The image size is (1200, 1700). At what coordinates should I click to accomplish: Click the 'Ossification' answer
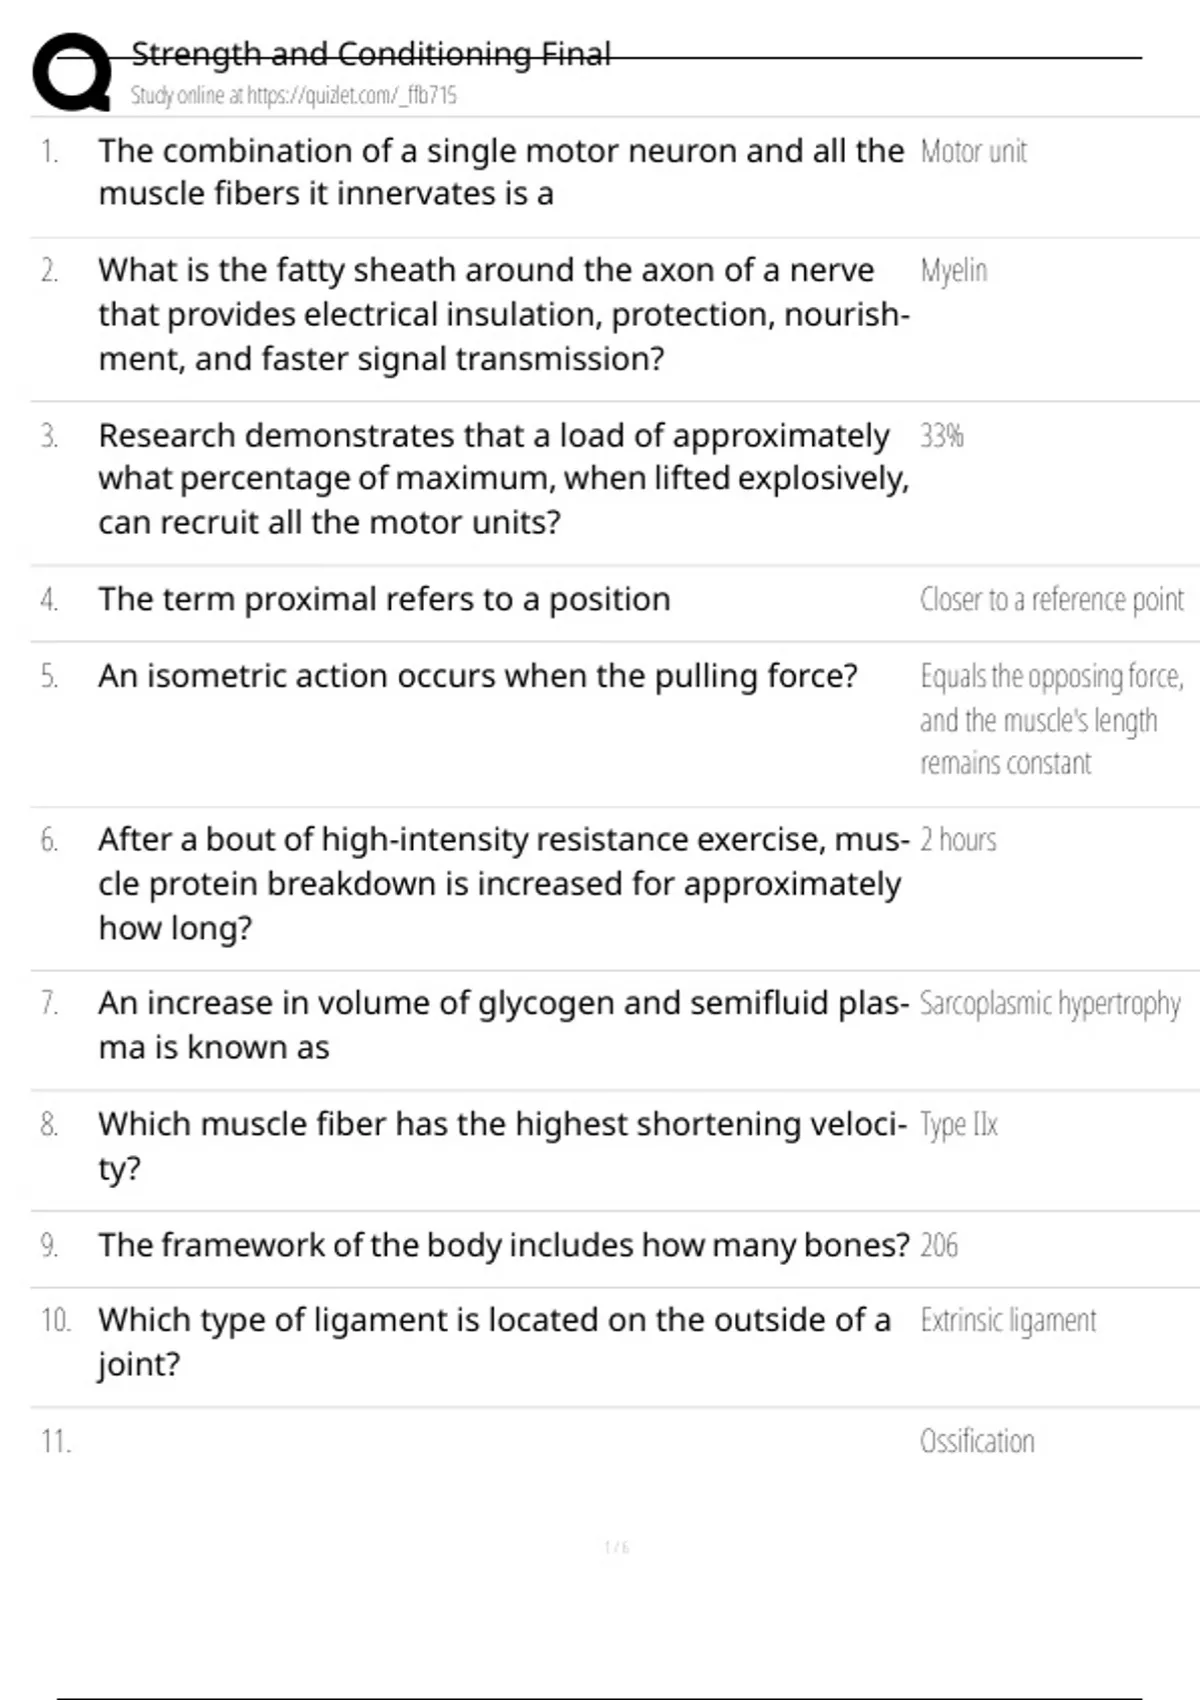(977, 1442)
